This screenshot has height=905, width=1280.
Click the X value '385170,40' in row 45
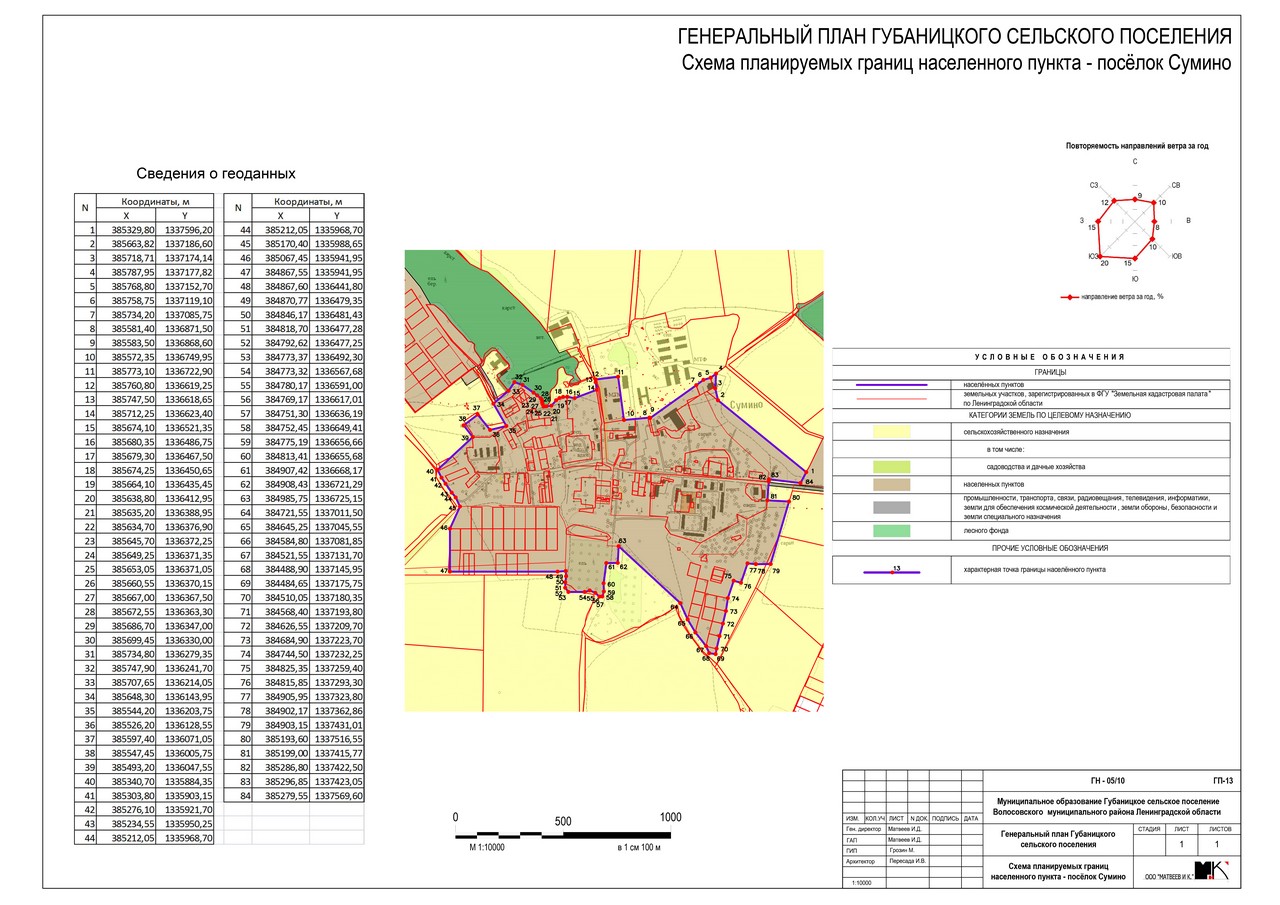pyautogui.click(x=287, y=243)
